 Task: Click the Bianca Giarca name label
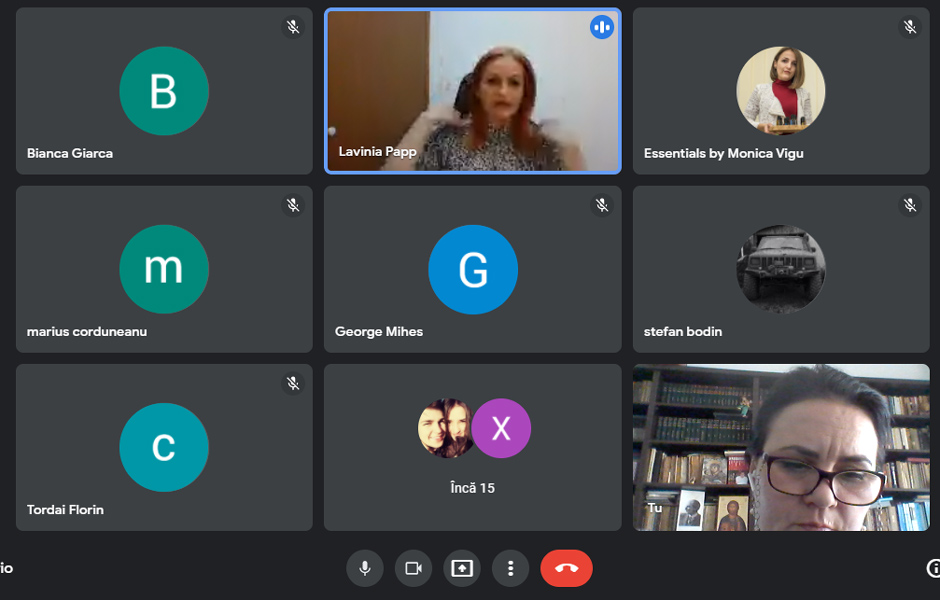click(70, 153)
